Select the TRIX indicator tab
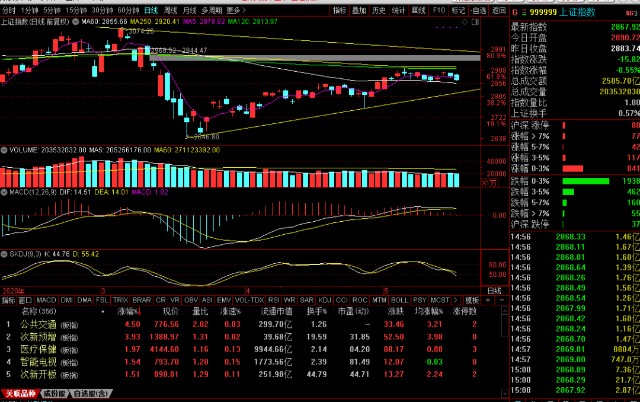The height and width of the screenshot is (402, 640). 120,300
